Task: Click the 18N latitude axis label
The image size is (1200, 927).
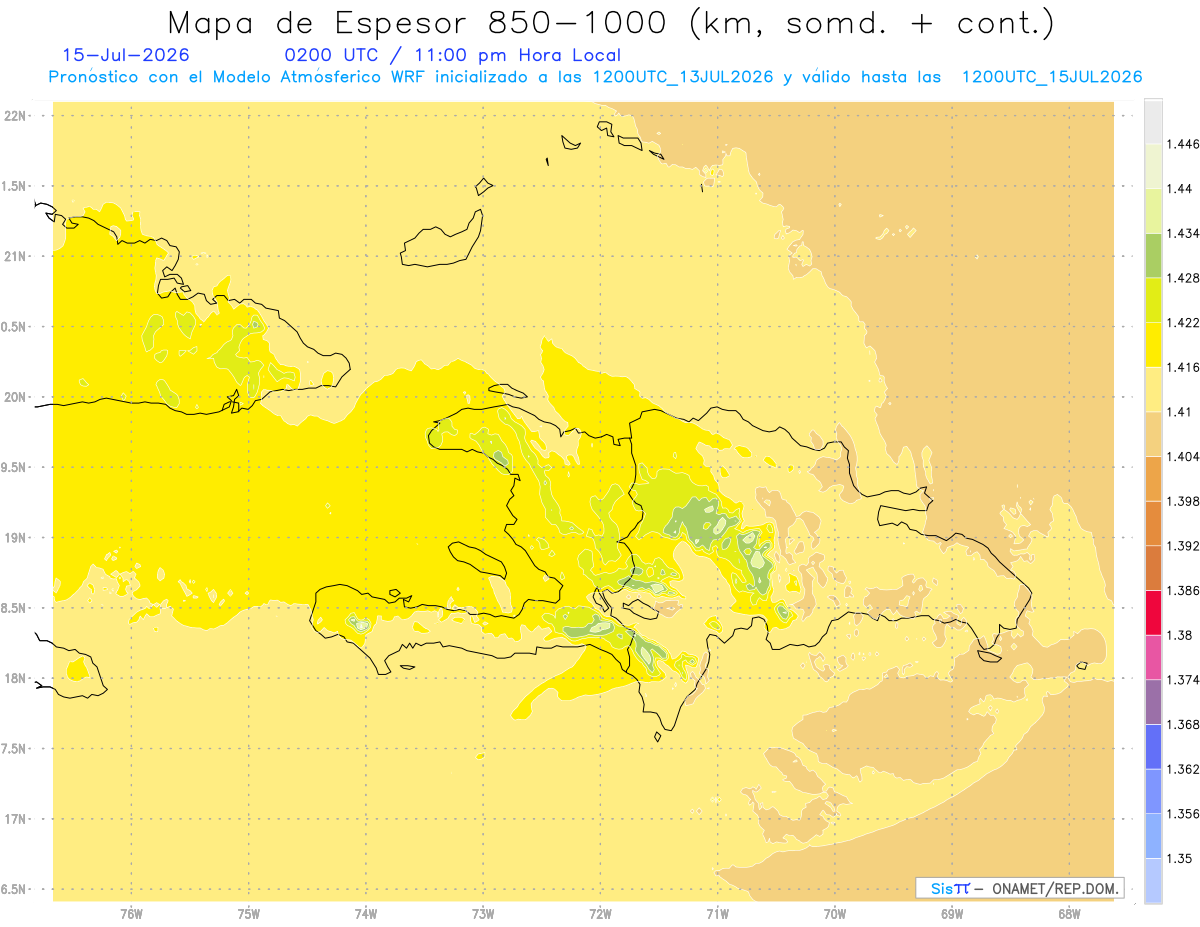Action: point(15,679)
